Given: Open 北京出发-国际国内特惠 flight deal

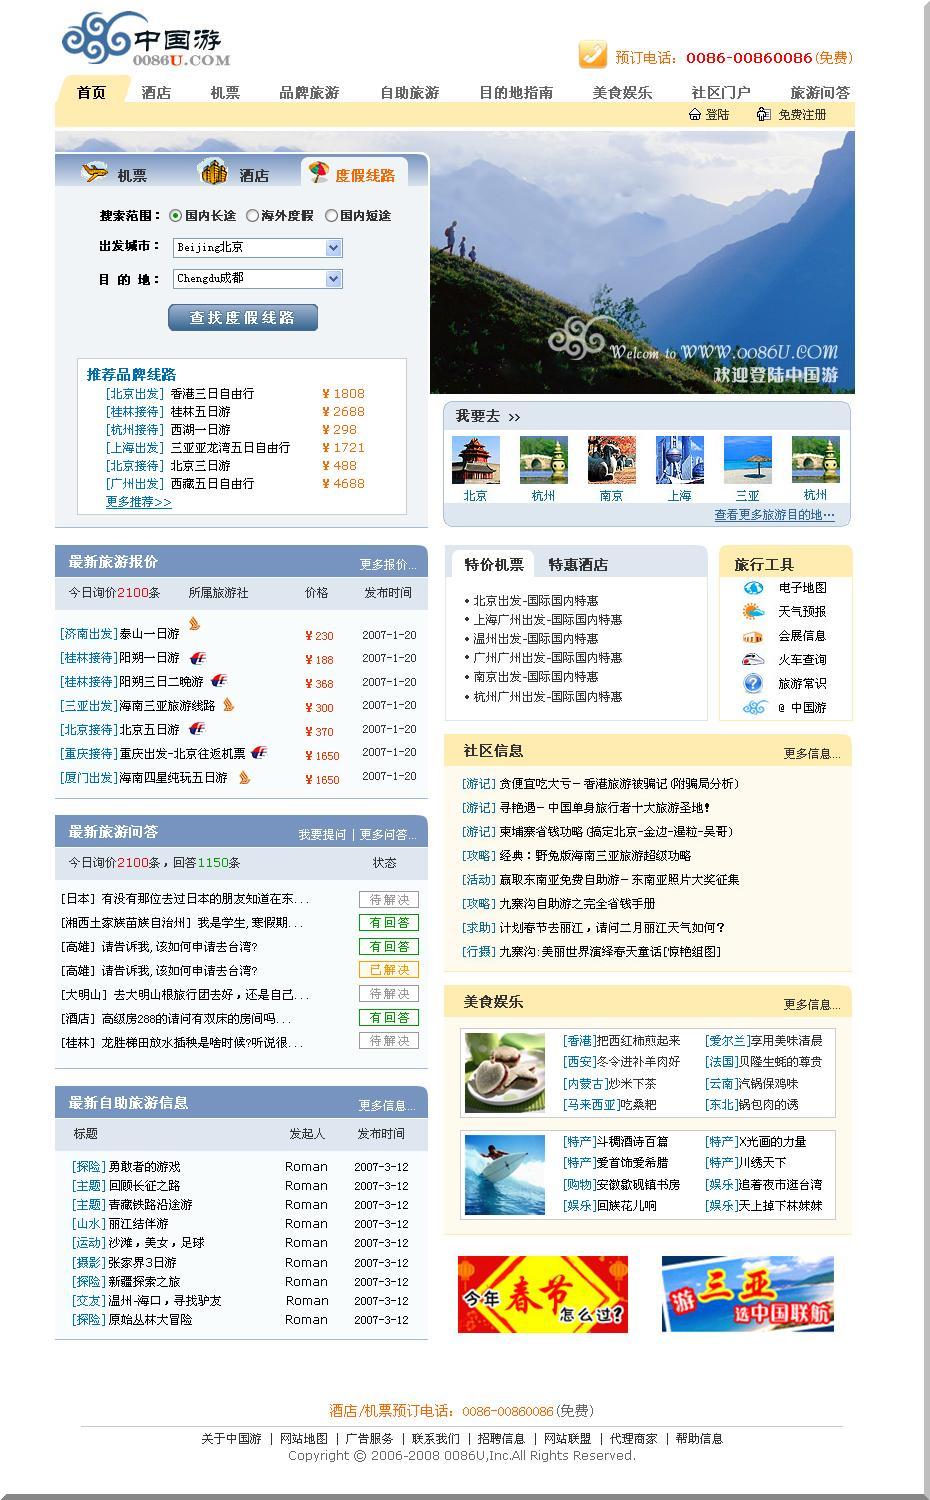Looking at the screenshot, I should coord(536,601).
